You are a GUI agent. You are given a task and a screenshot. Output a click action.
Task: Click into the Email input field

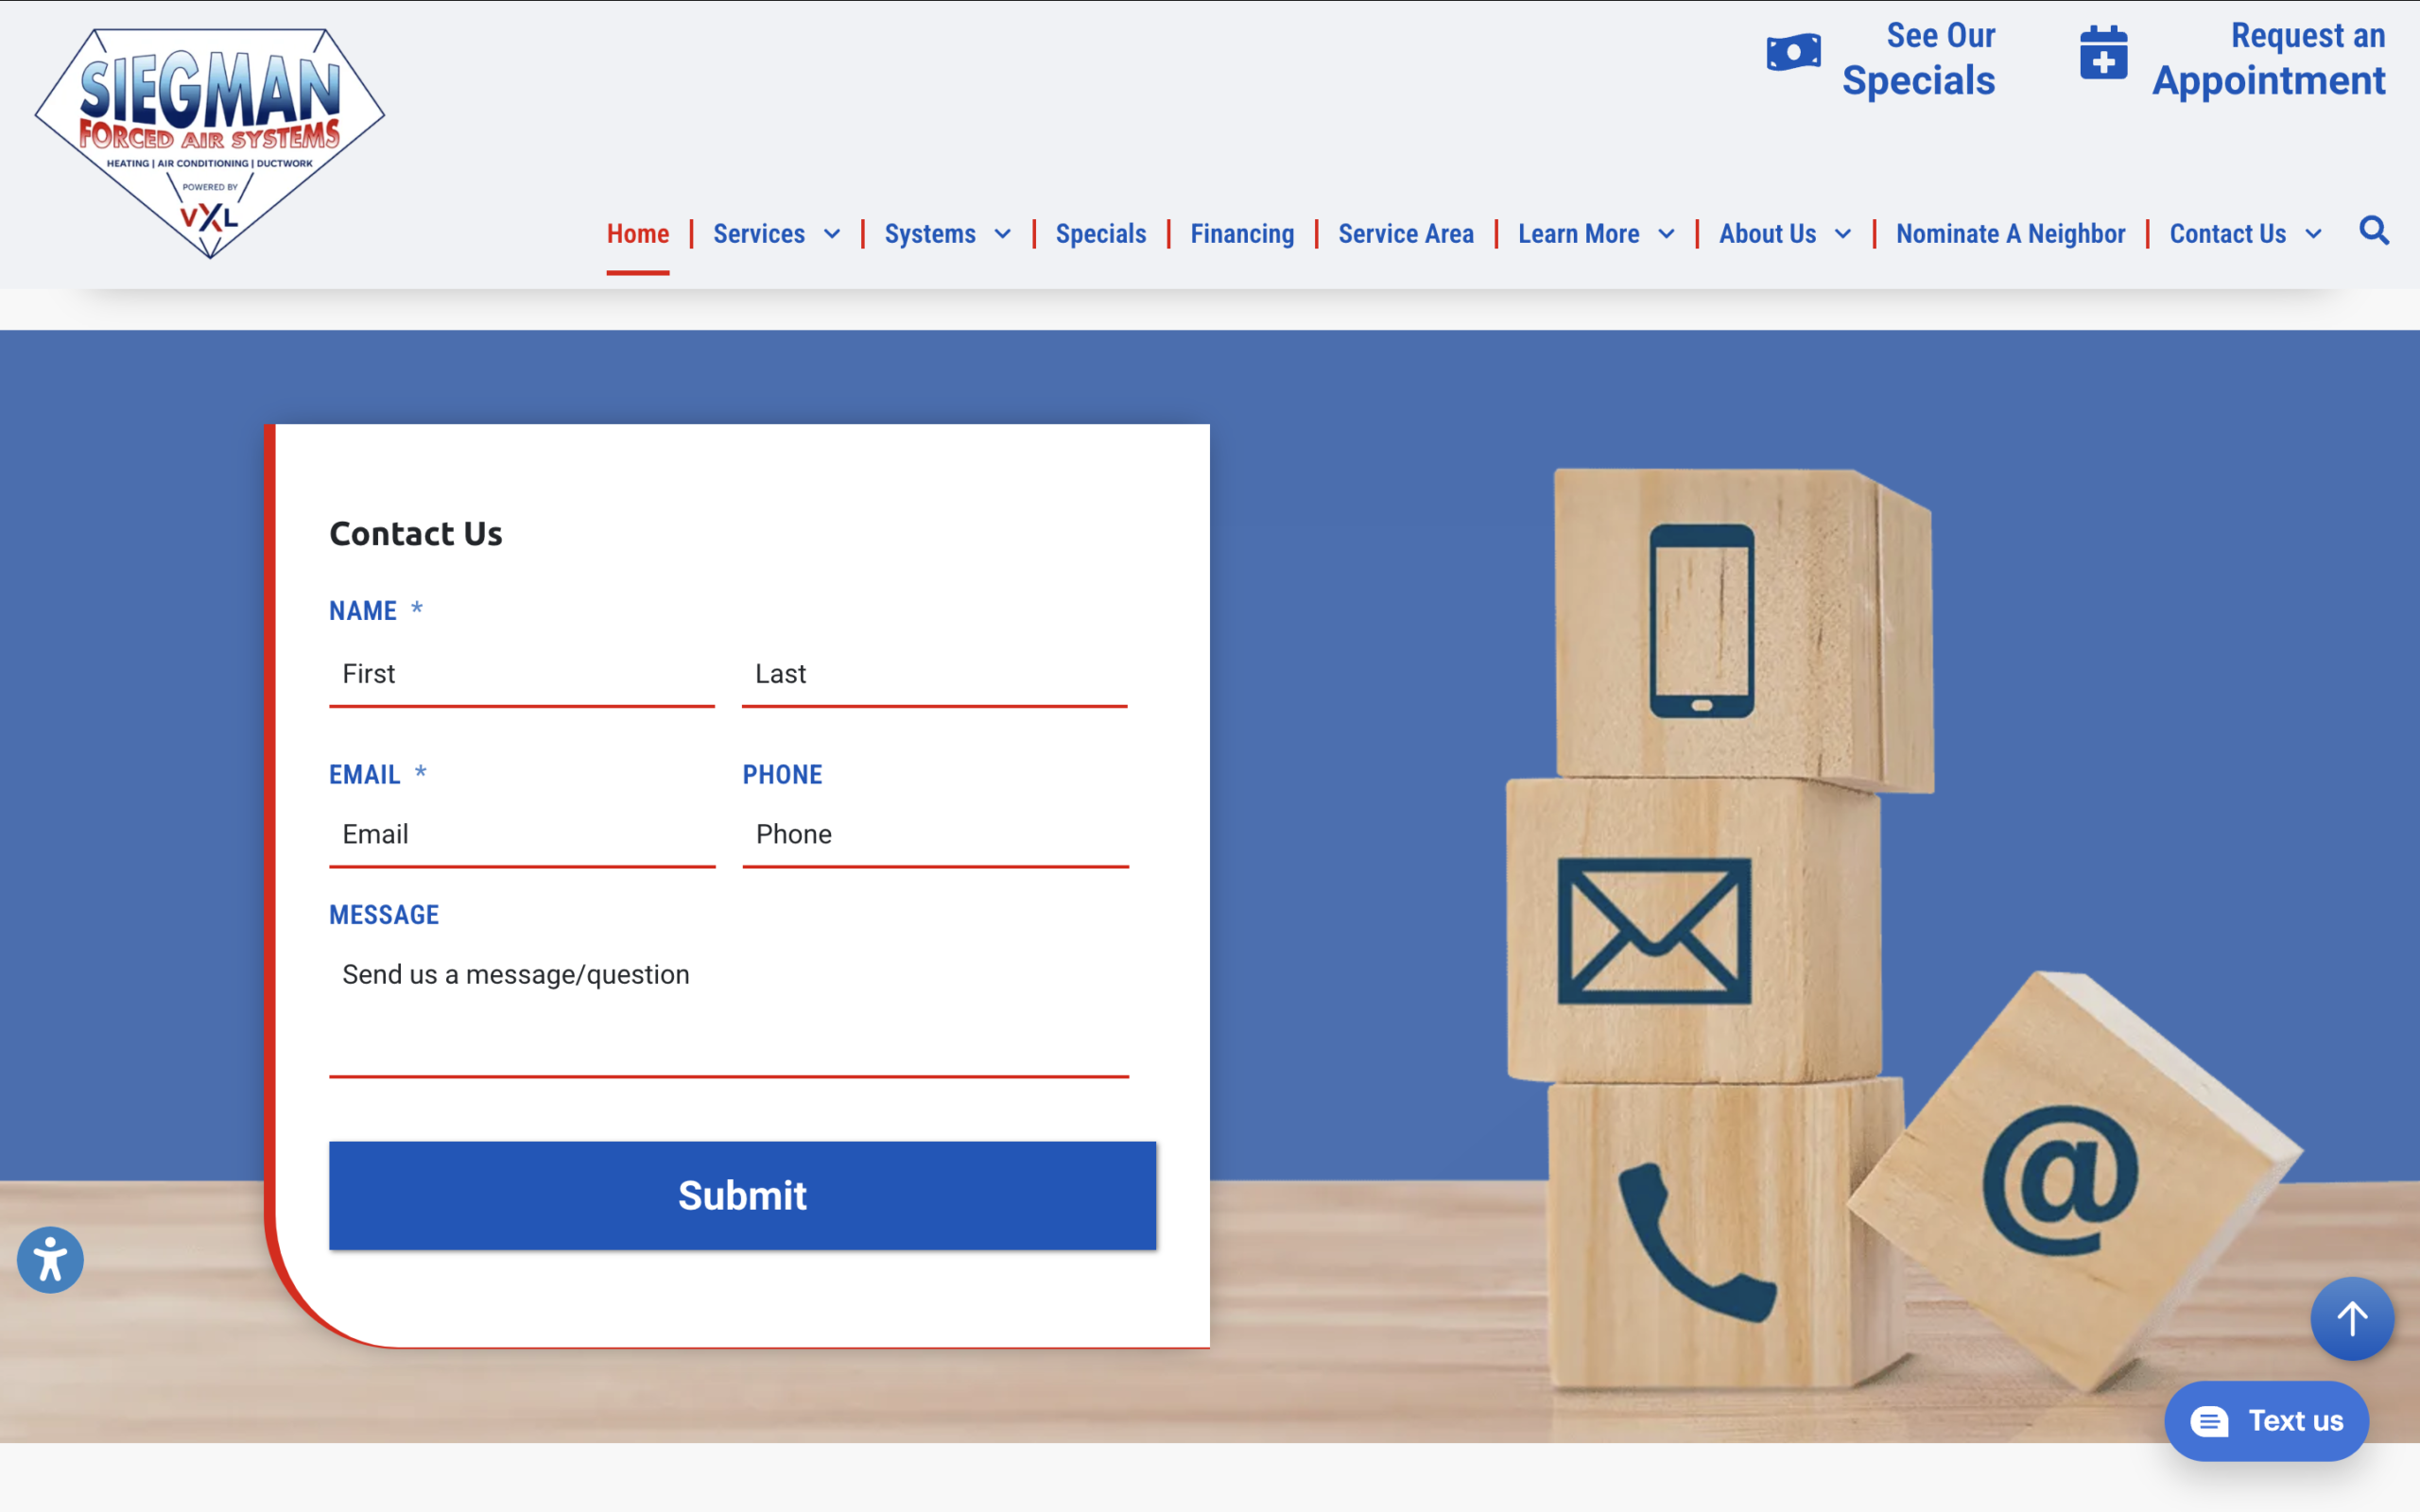click(521, 834)
